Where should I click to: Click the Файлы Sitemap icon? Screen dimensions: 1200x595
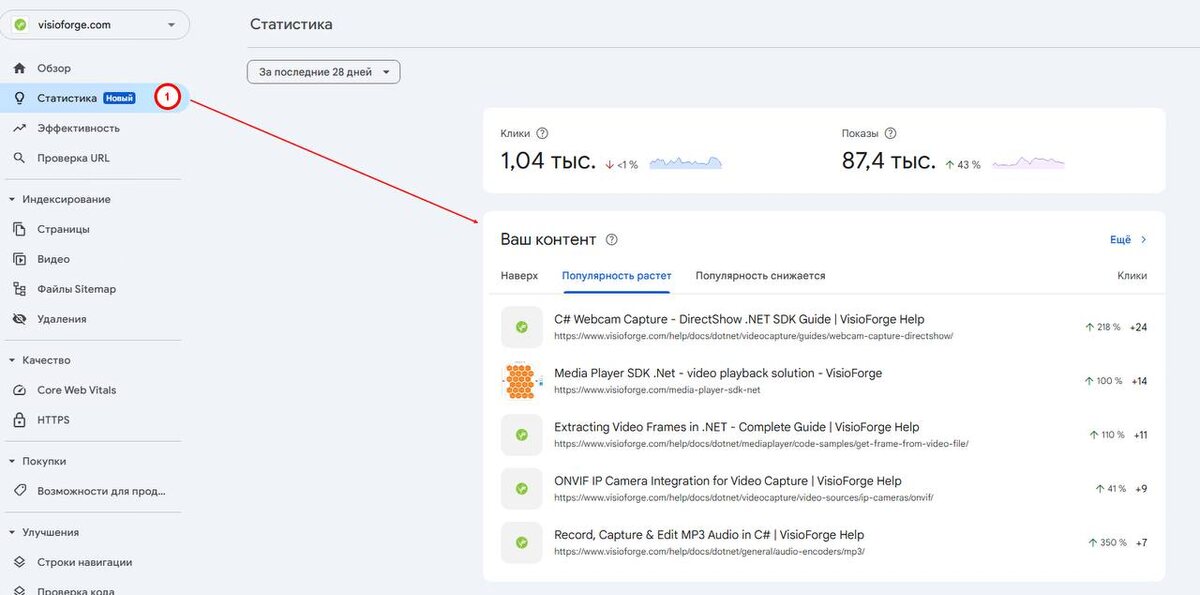[19, 289]
